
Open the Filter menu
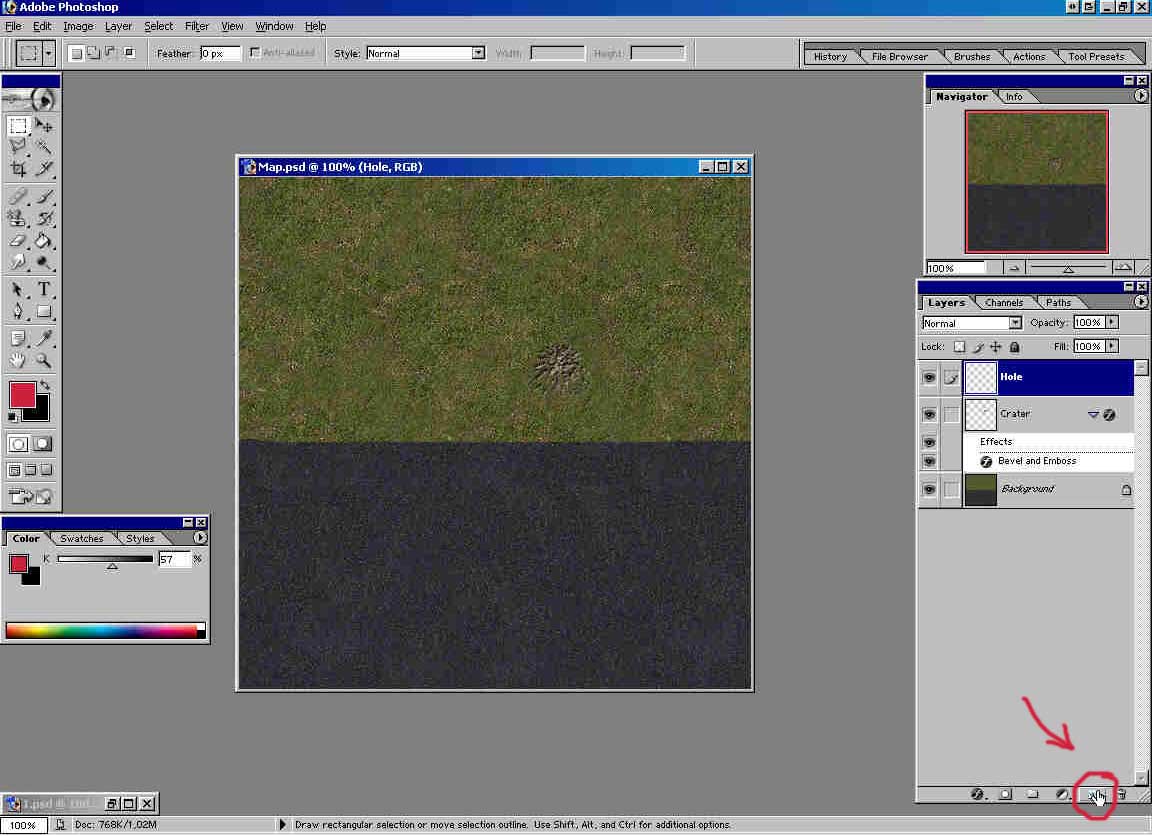[x=197, y=26]
